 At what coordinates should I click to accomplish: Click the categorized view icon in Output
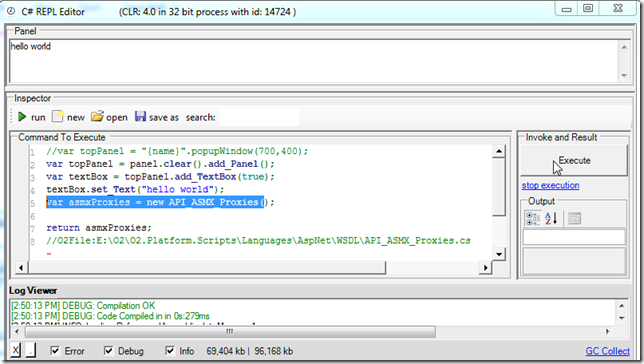point(533,218)
